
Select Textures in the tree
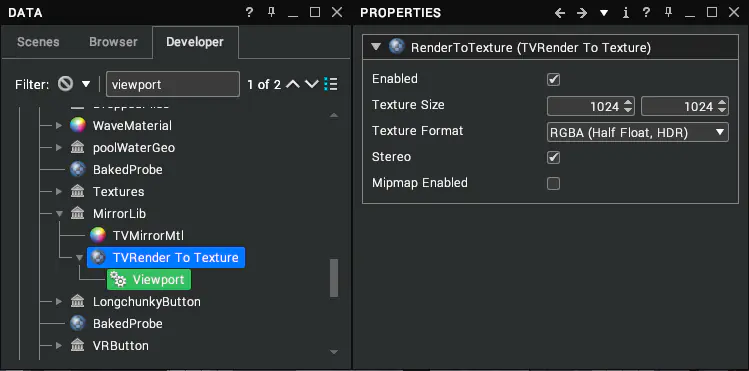[x=118, y=192]
